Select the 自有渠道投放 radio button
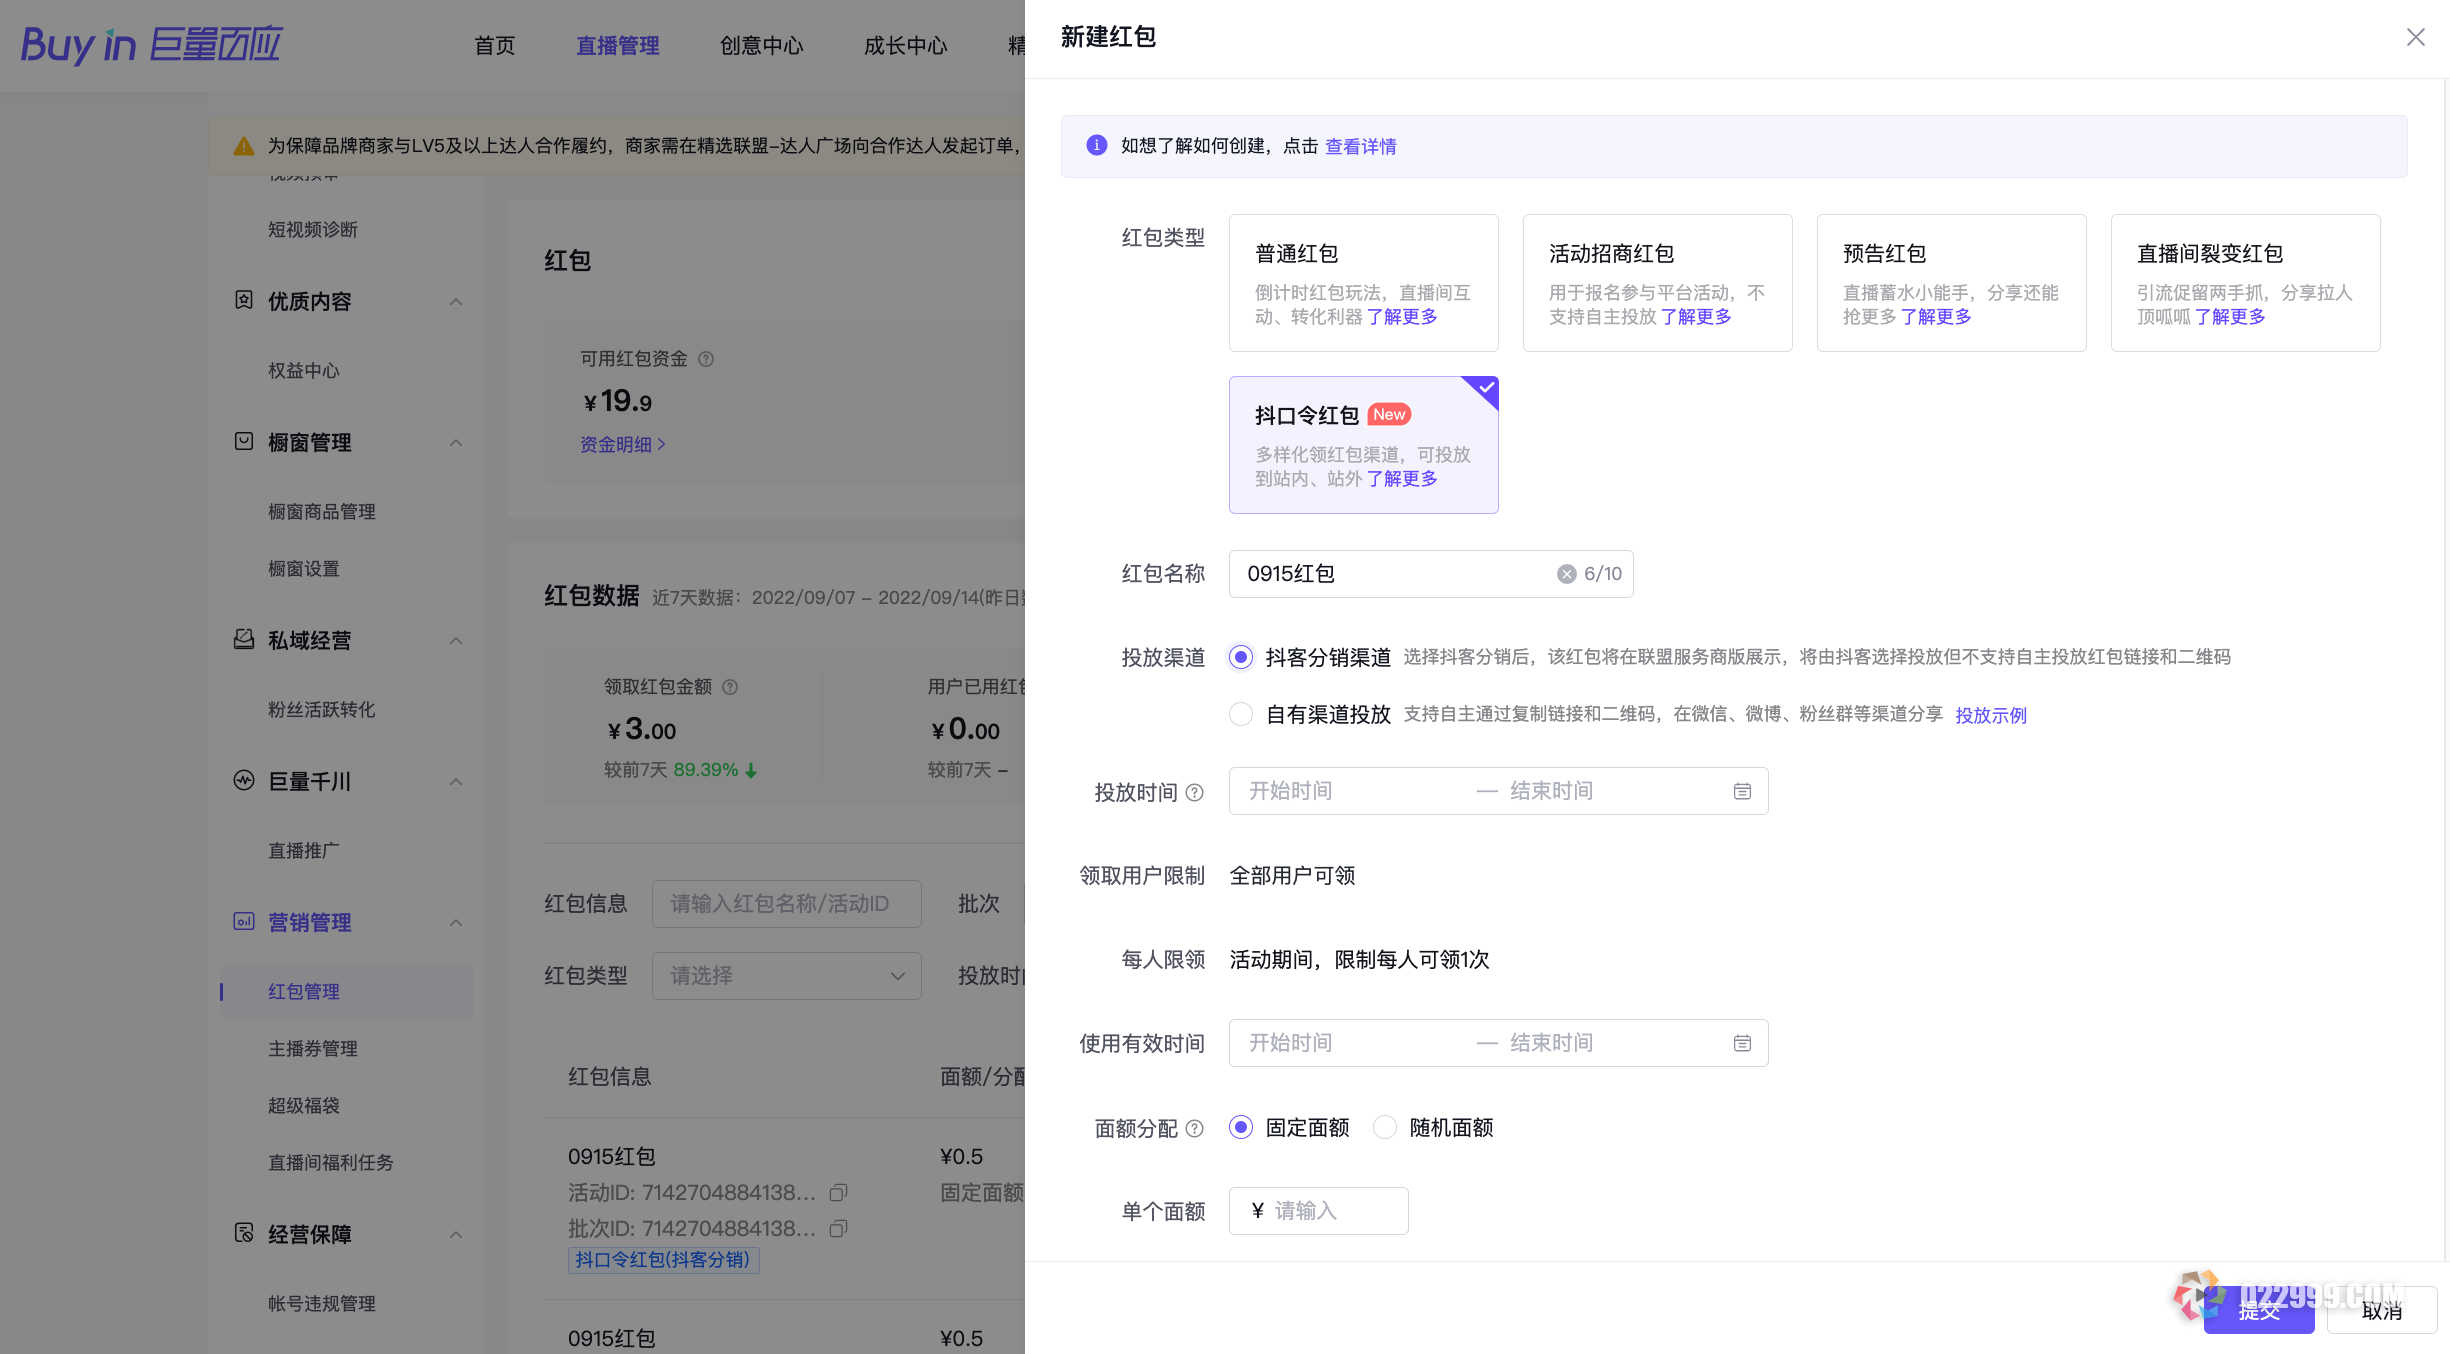The image size is (2450, 1354). pos(1241,714)
